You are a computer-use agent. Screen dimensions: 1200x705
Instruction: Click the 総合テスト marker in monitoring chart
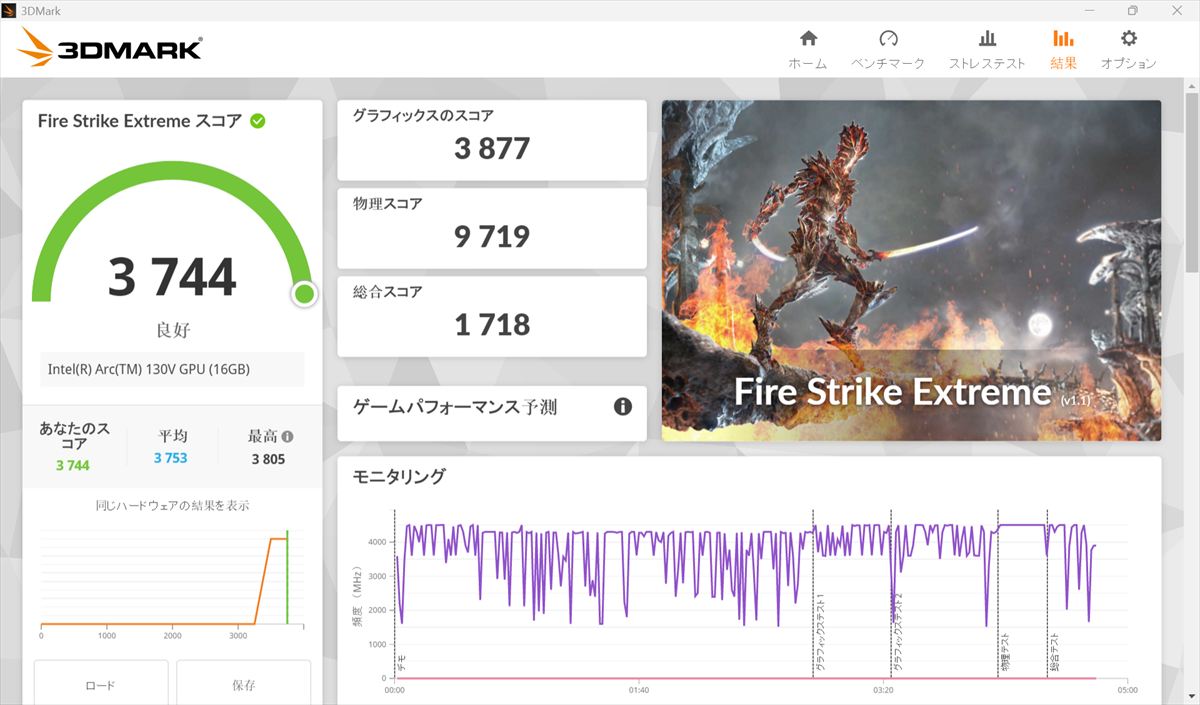(x=1054, y=651)
